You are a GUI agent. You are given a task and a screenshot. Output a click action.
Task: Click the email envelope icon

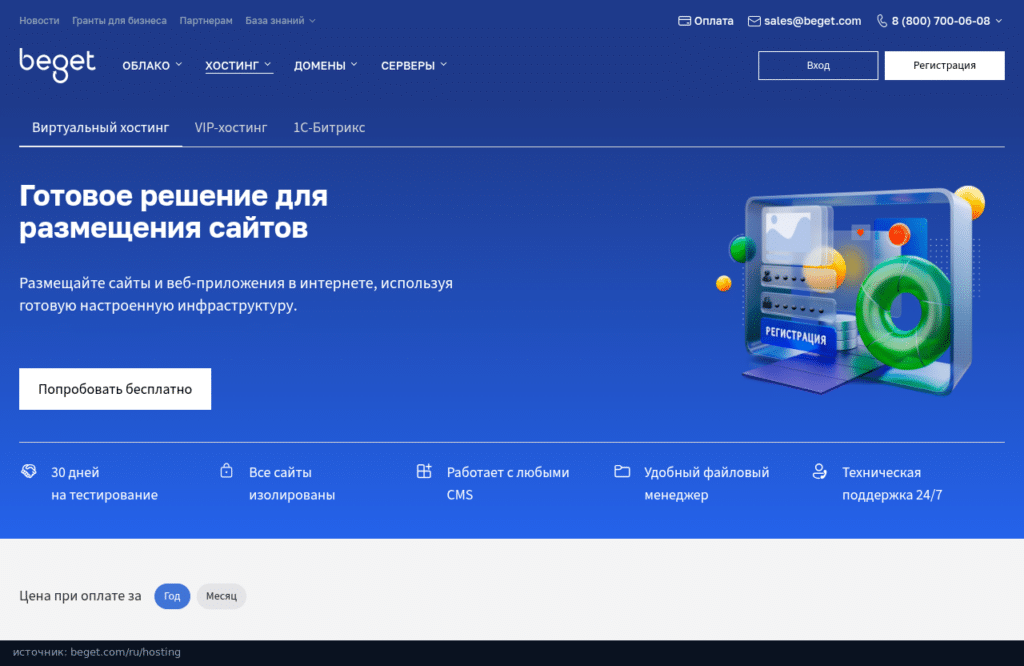(x=754, y=21)
